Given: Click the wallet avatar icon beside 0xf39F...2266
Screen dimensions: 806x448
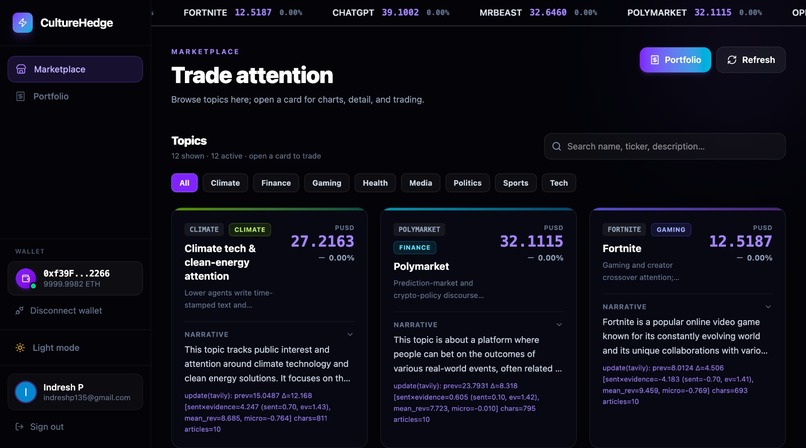Looking at the screenshot, I should [x=26, y=278].
